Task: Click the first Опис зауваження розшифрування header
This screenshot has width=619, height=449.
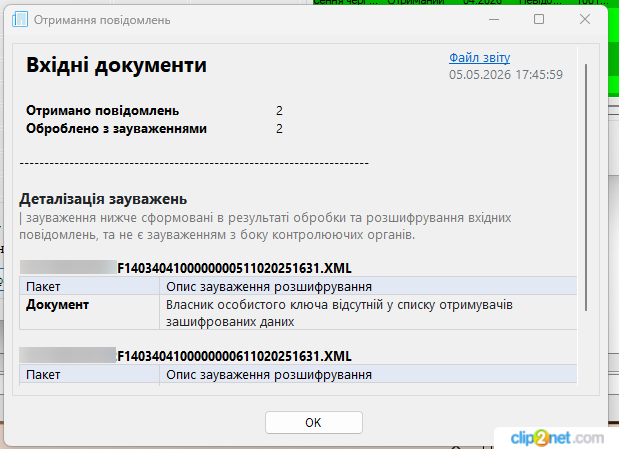Action: [x=269, y=286]
